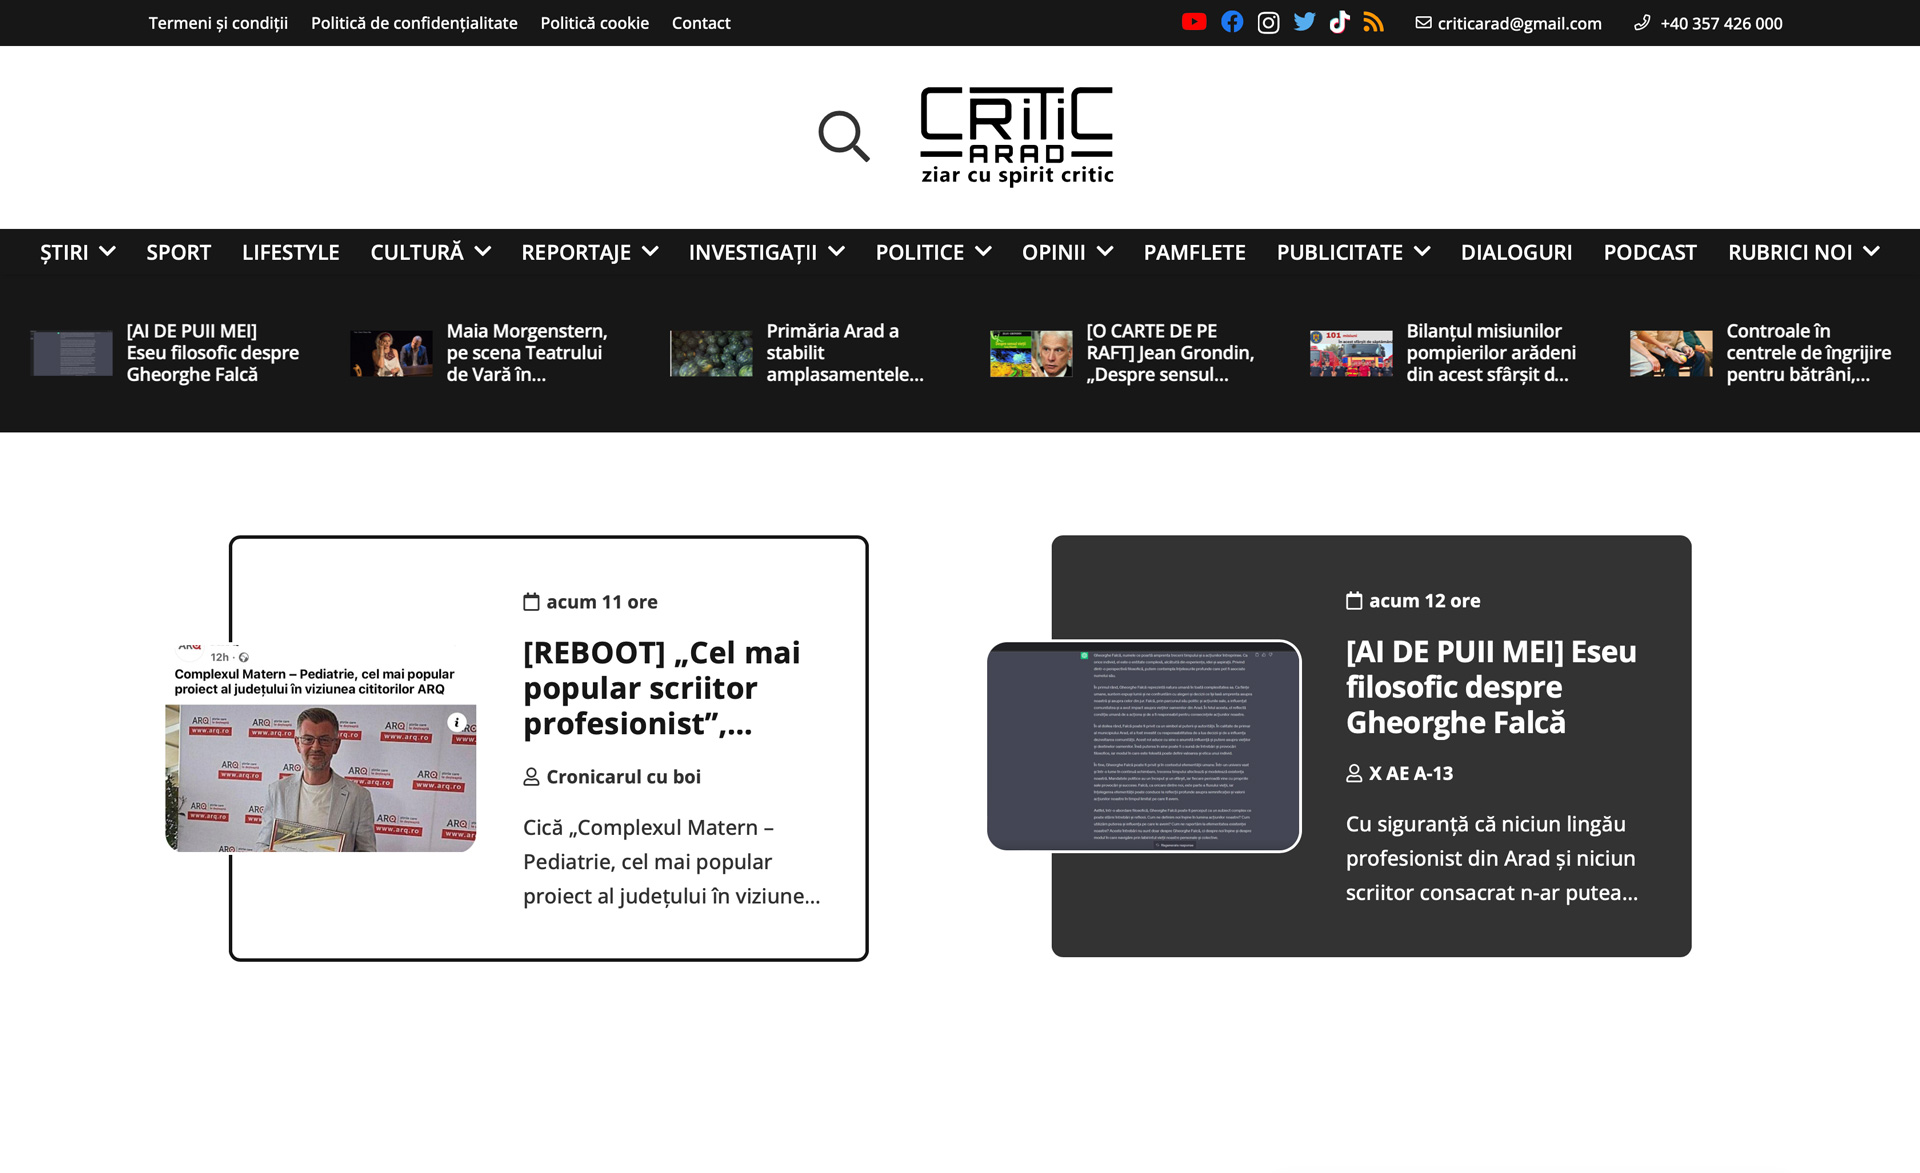Go to the DIALOGURI section

tap(1517, 253)
